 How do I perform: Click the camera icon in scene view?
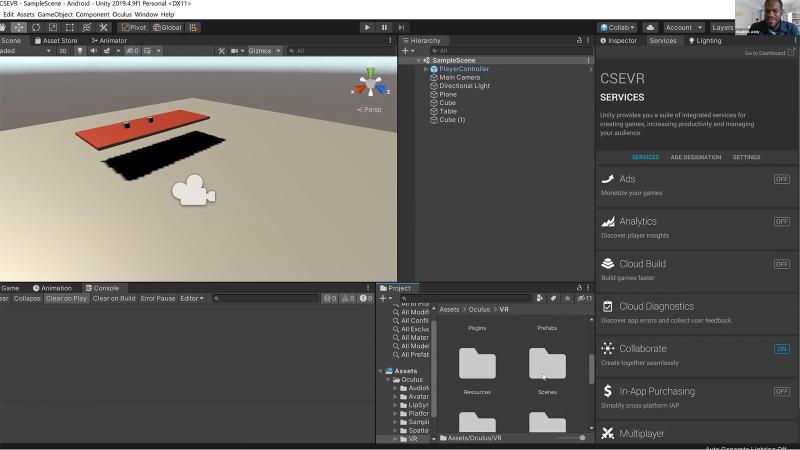(x=194, y=192)
